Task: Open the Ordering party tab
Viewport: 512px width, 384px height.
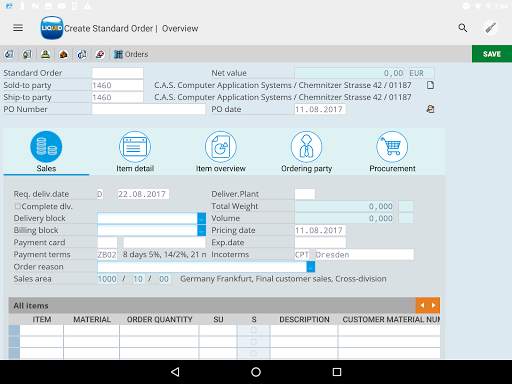Action: (x=306, y=152)
